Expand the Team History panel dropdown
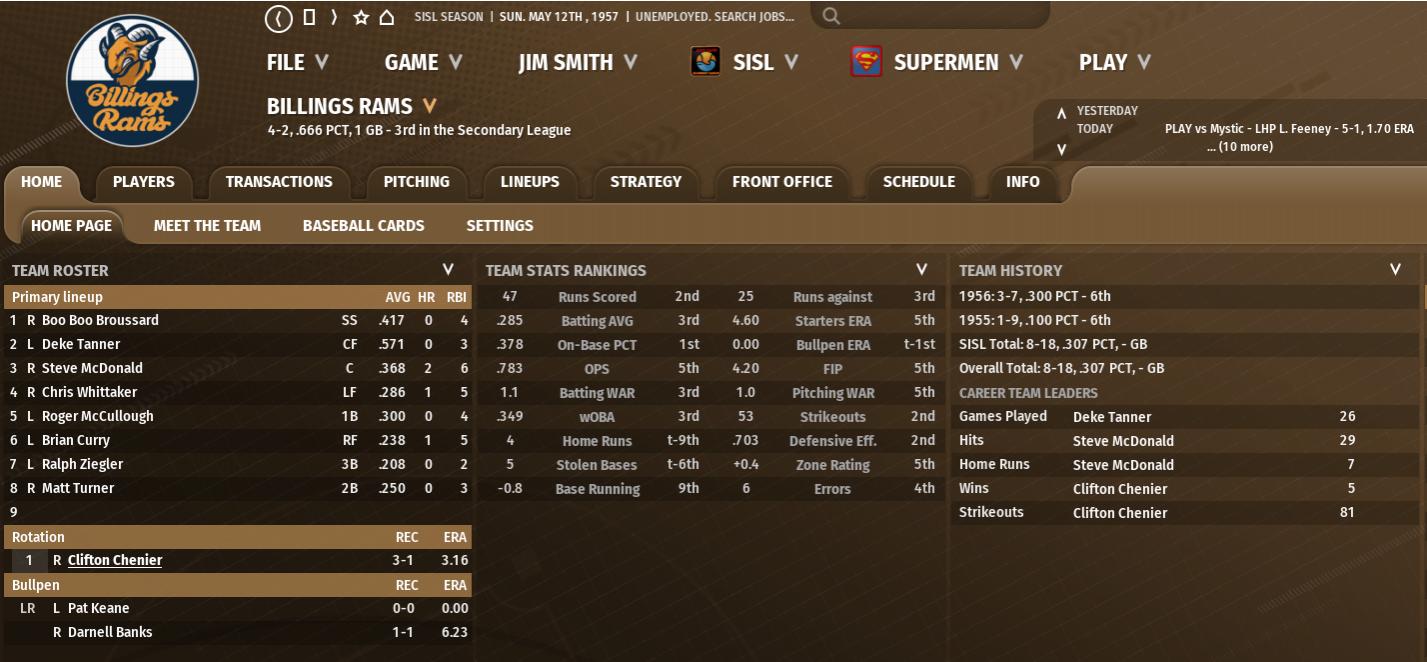 1395,270
